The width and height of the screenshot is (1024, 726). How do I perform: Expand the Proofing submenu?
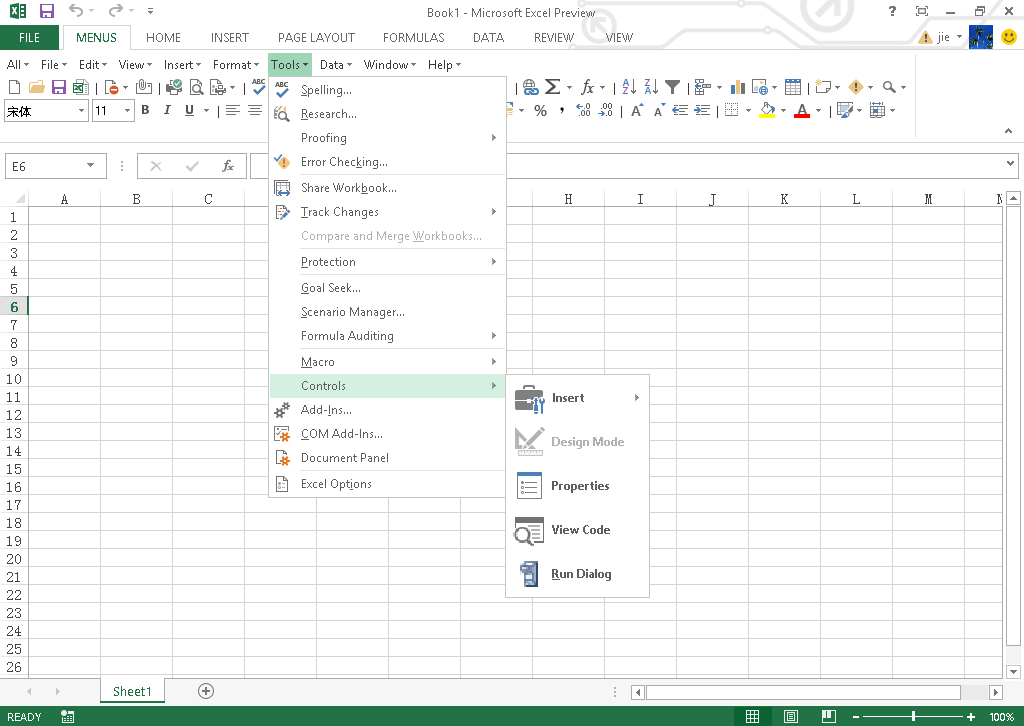tap(387, 138)
